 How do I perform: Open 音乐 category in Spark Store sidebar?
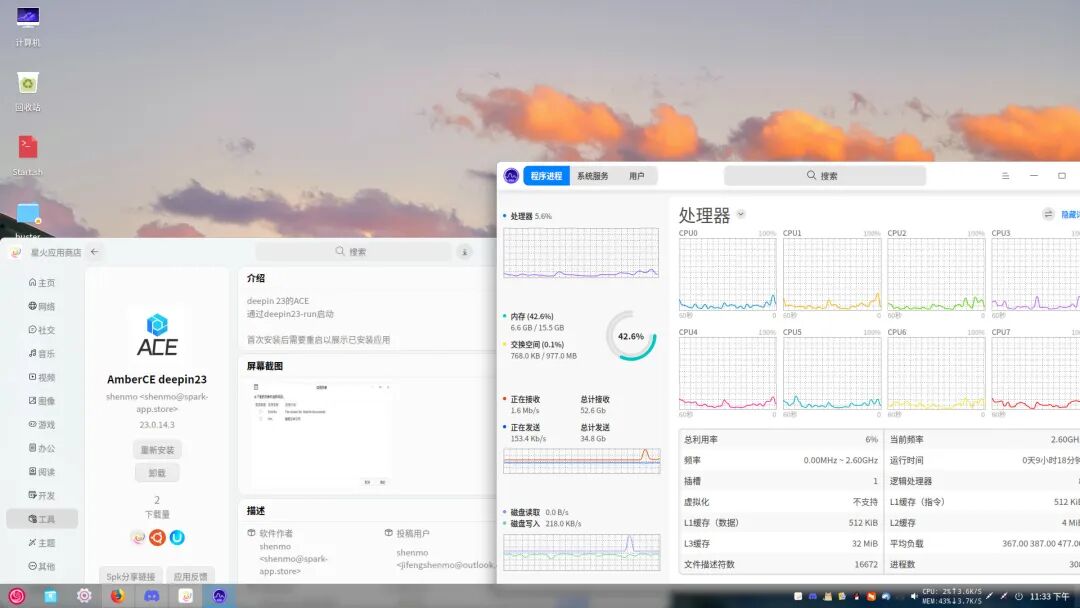[x=41, y=353]
